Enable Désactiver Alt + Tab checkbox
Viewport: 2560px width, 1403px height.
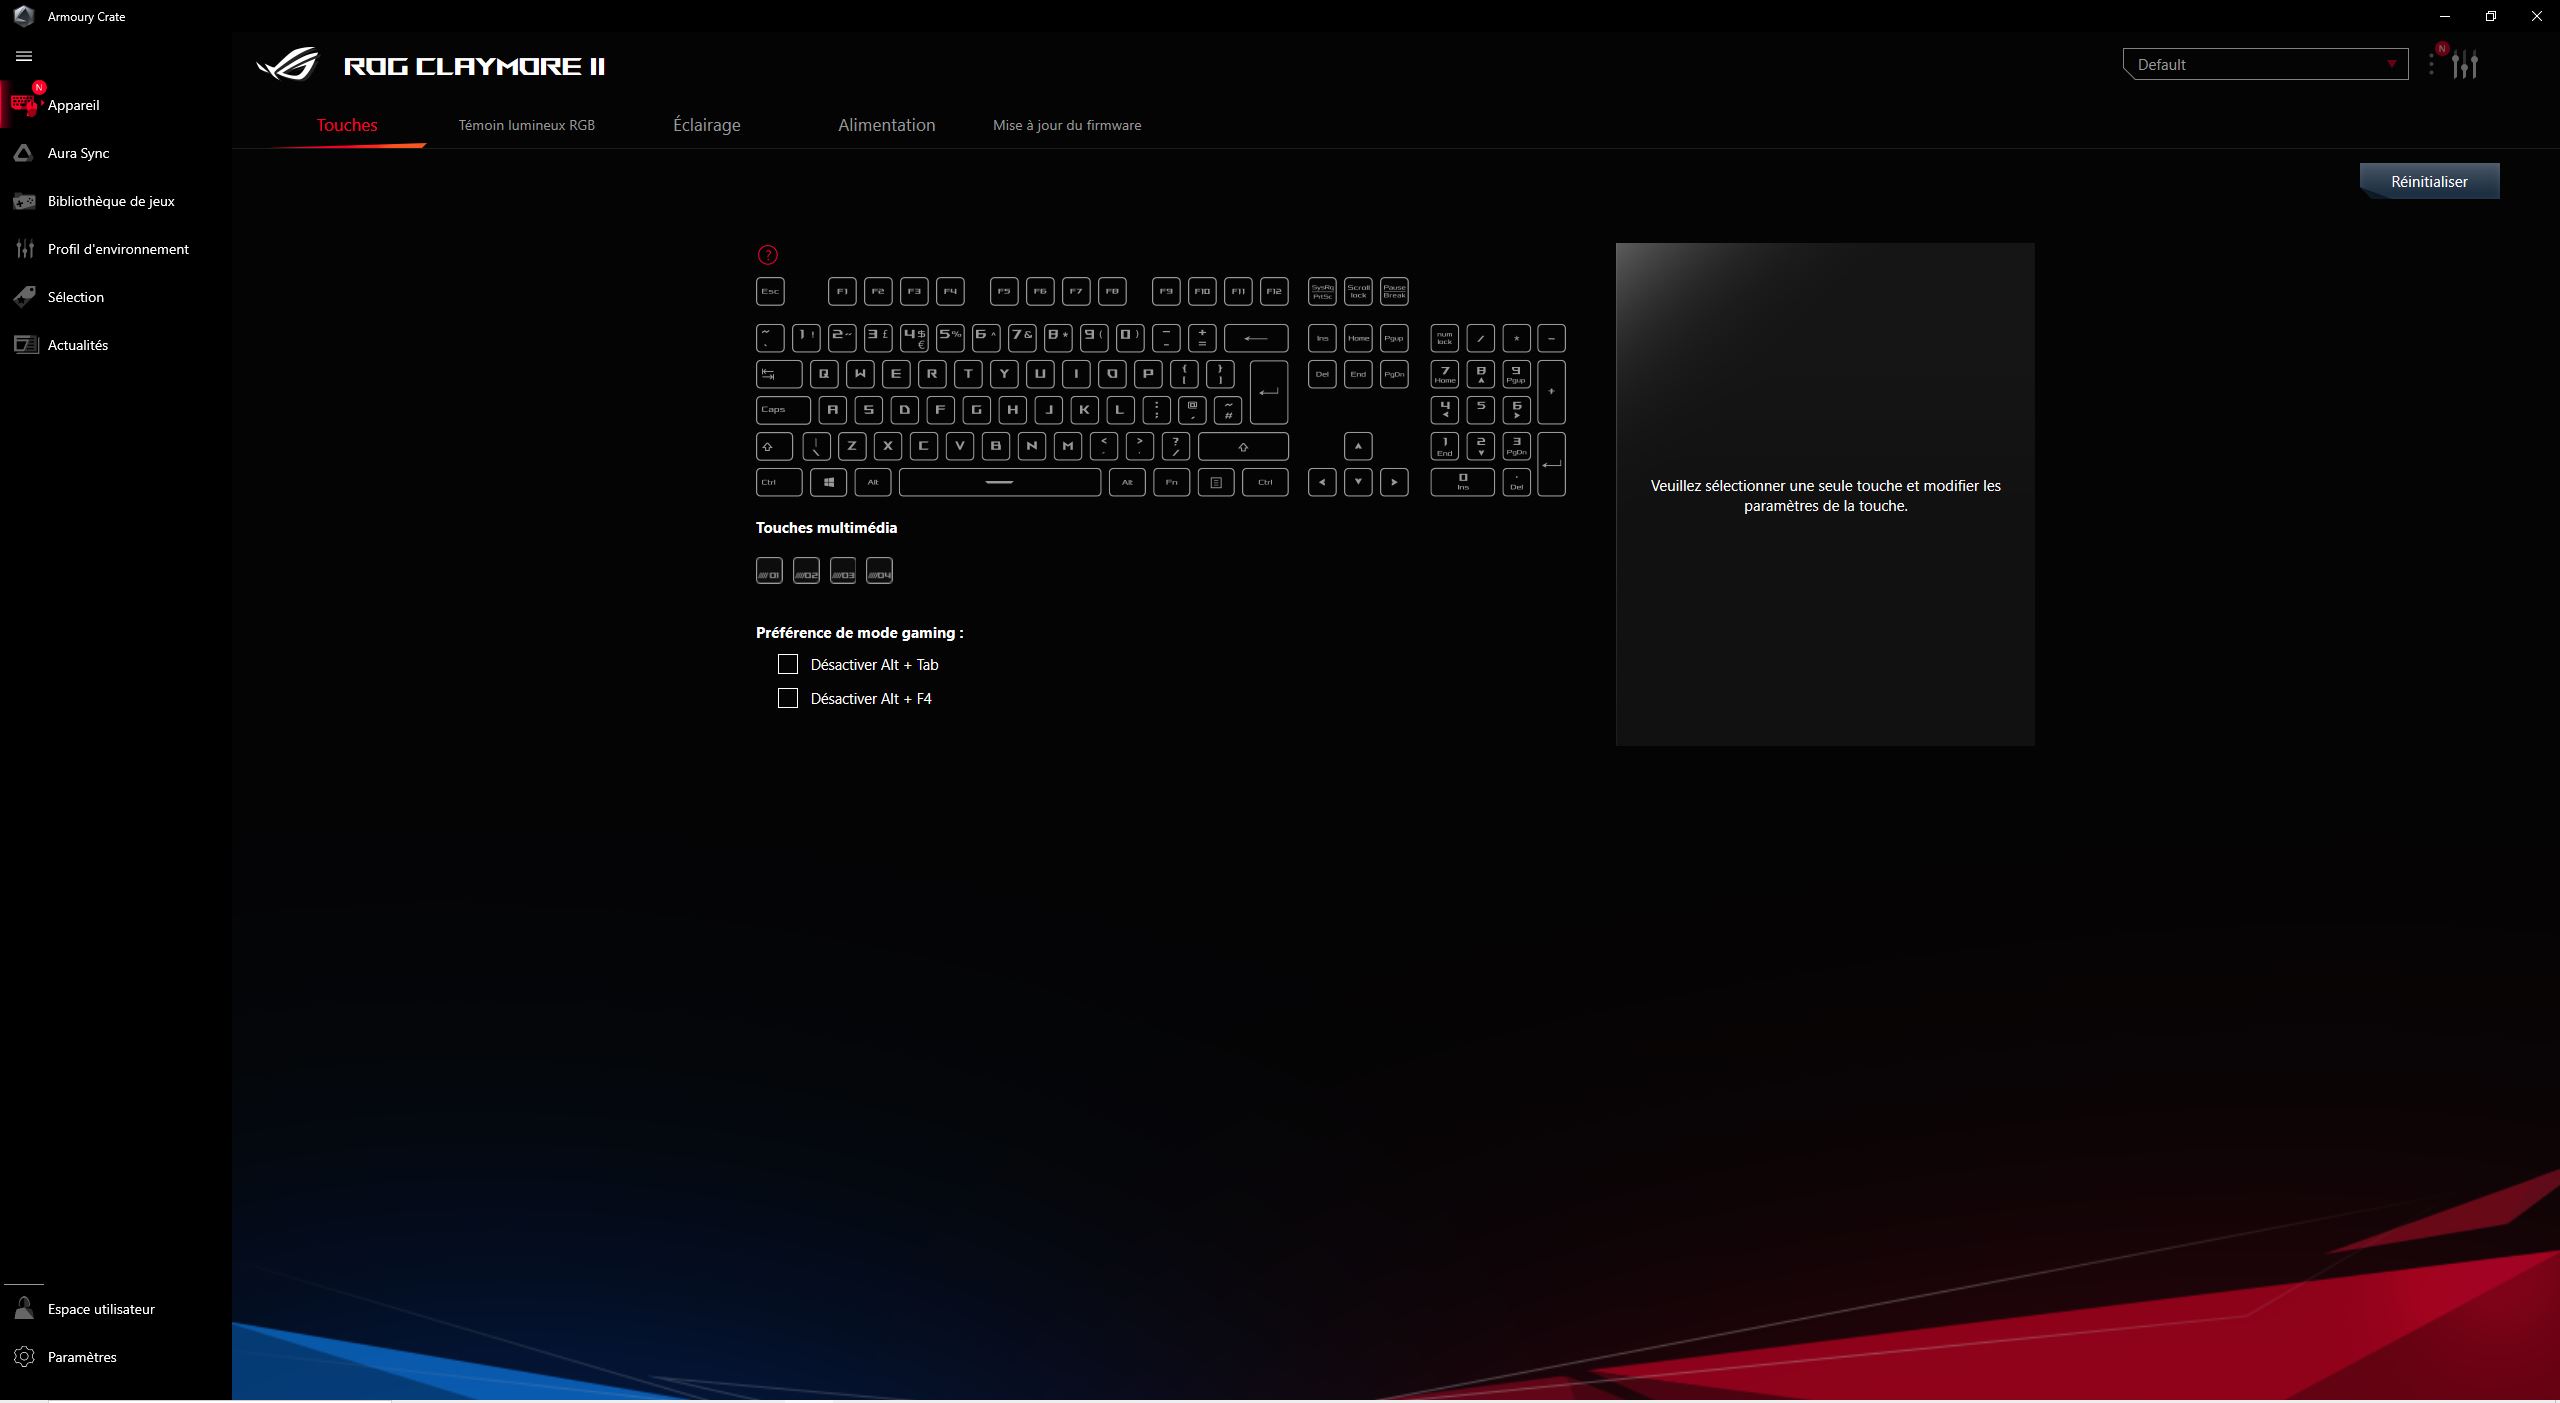[788, 664]
